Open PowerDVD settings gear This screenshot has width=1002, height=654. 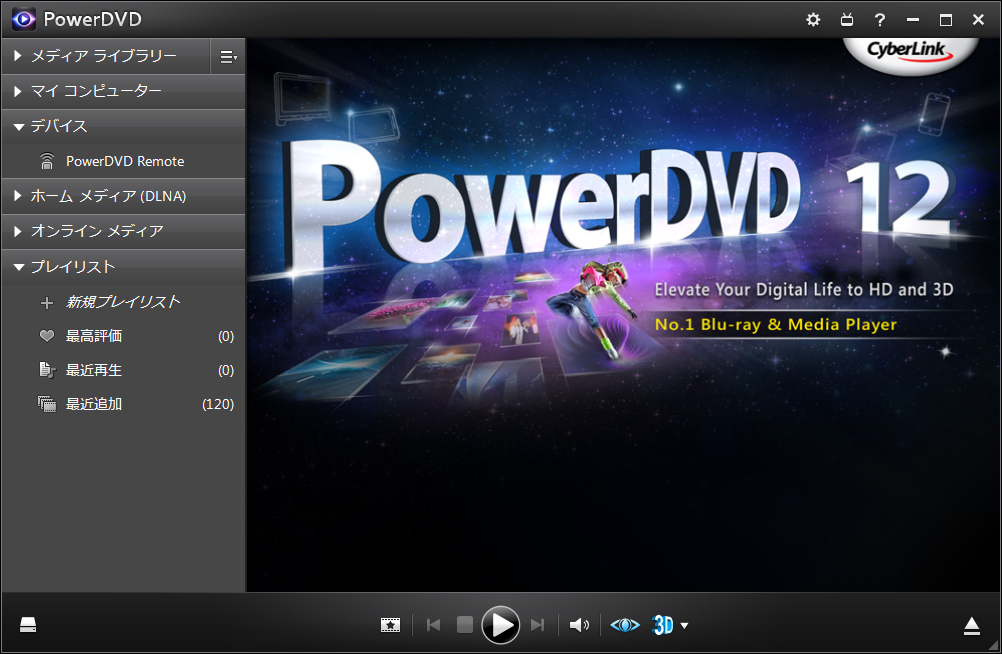click(x=813, y=19)
